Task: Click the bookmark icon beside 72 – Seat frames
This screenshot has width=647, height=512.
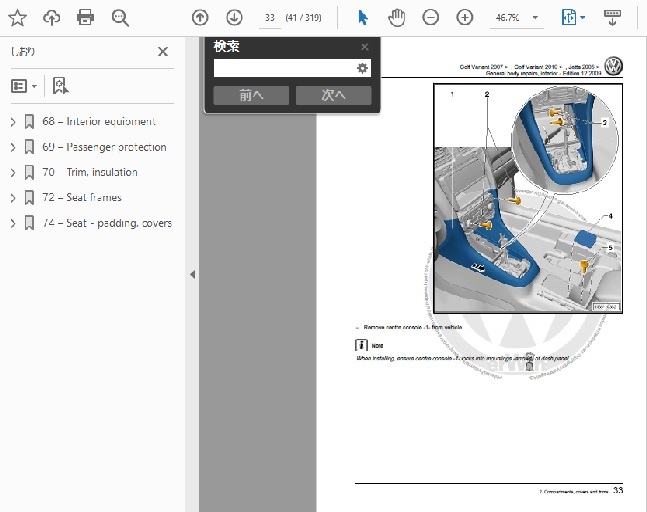Action: tap(29, 198)
